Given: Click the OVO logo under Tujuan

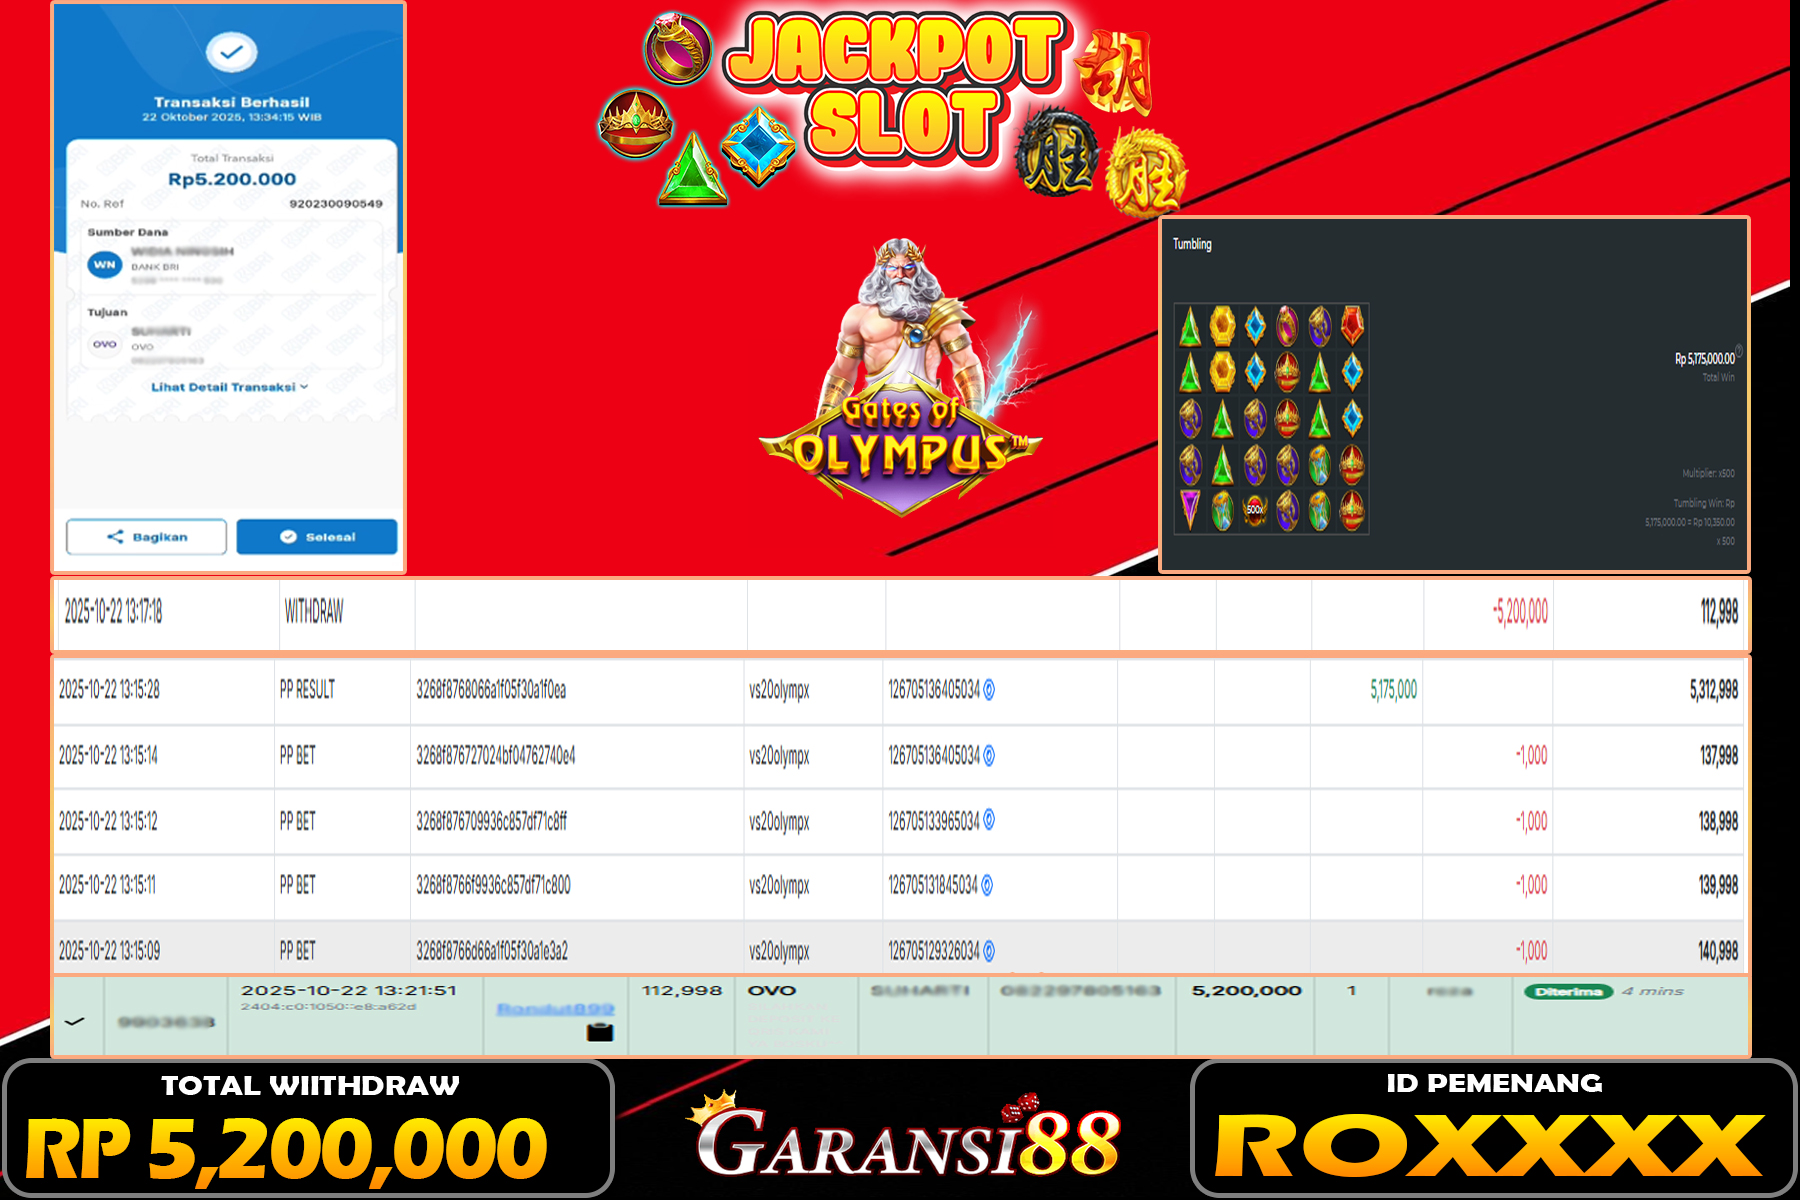Looking at the screenshot, I should point(105,344).
